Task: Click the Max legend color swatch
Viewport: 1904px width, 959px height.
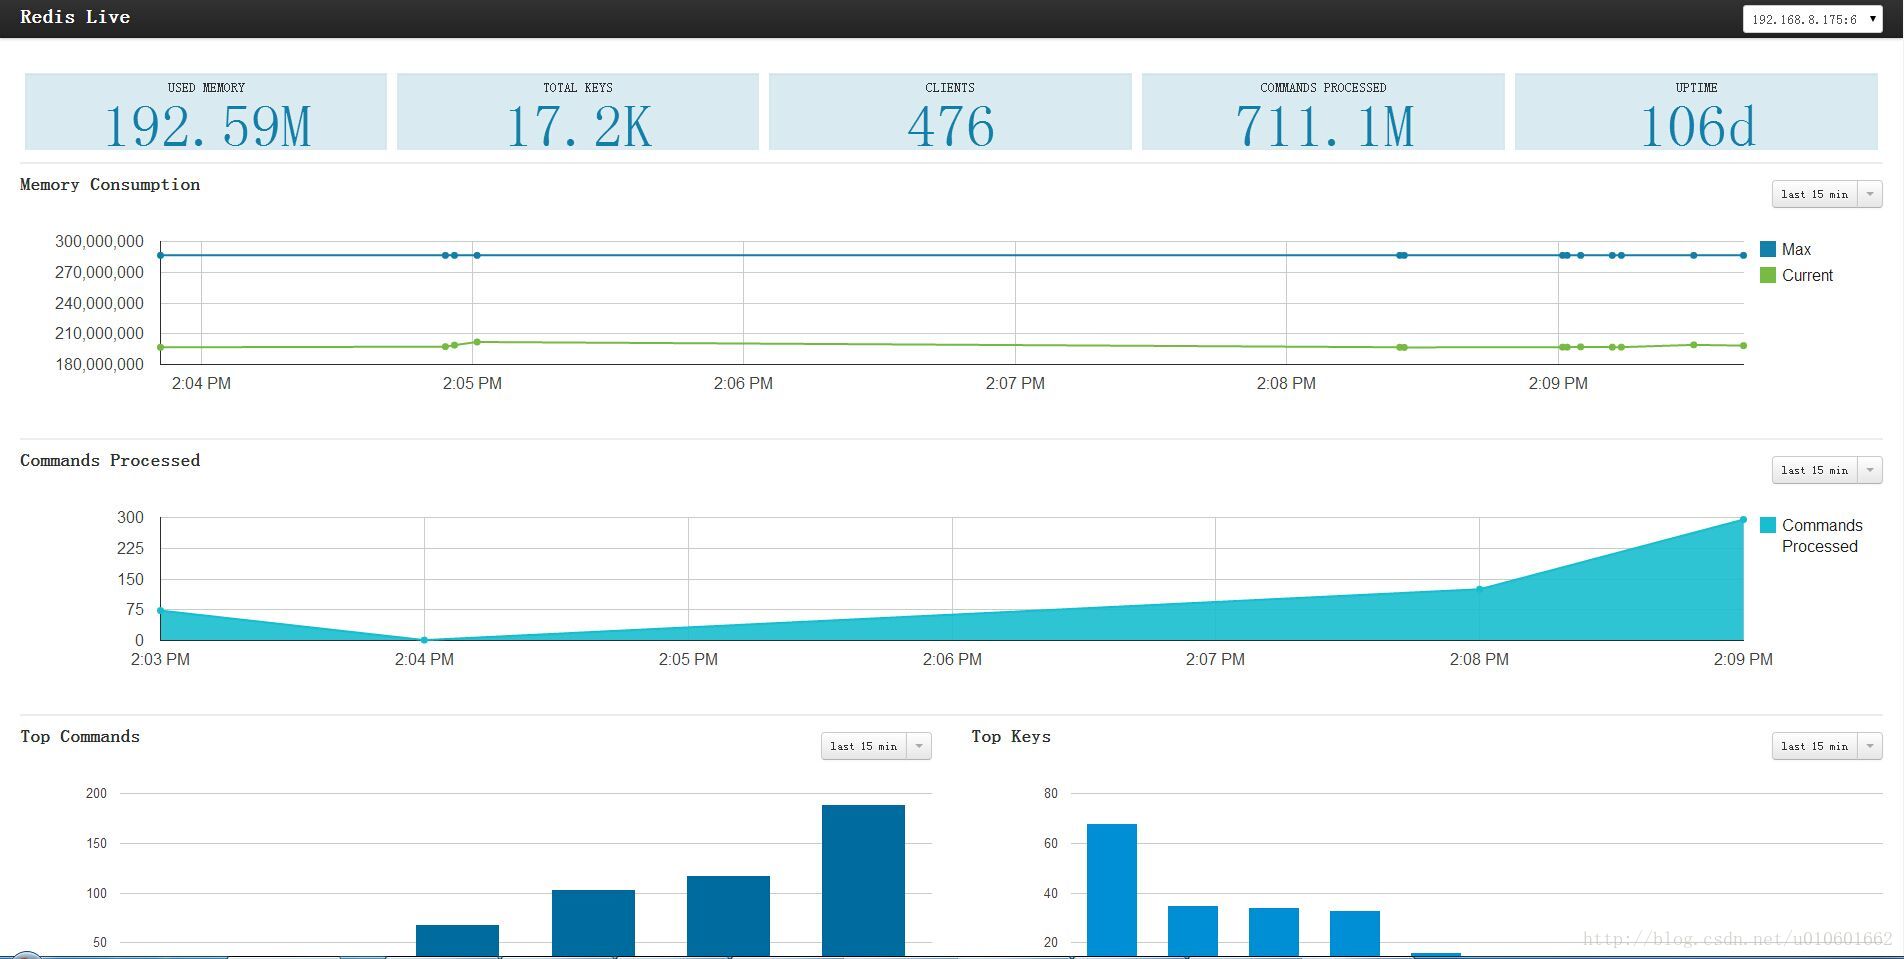Action: point(1768,249)
